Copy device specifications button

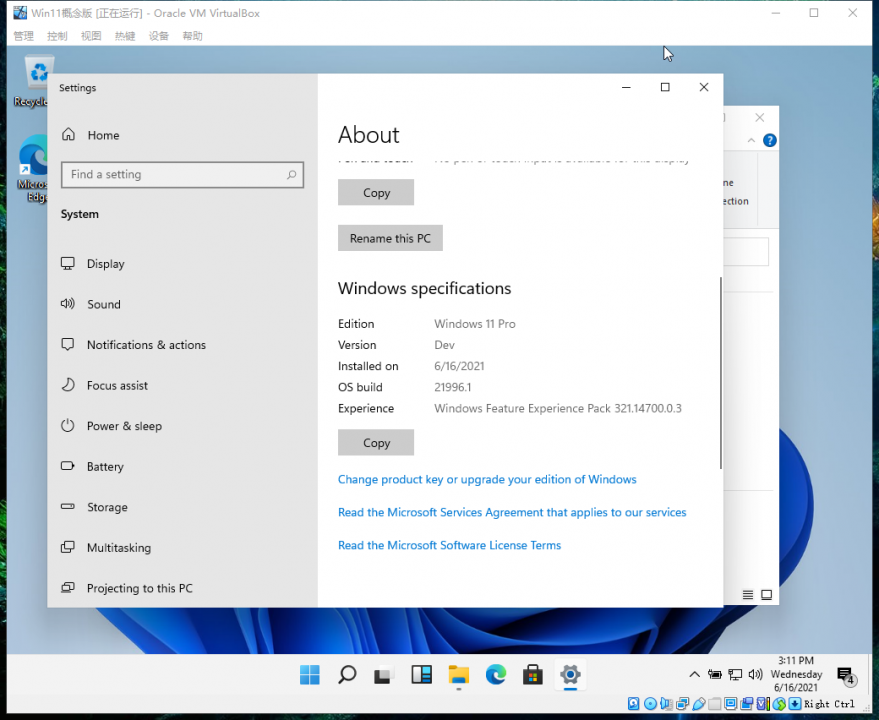(376, 192)
